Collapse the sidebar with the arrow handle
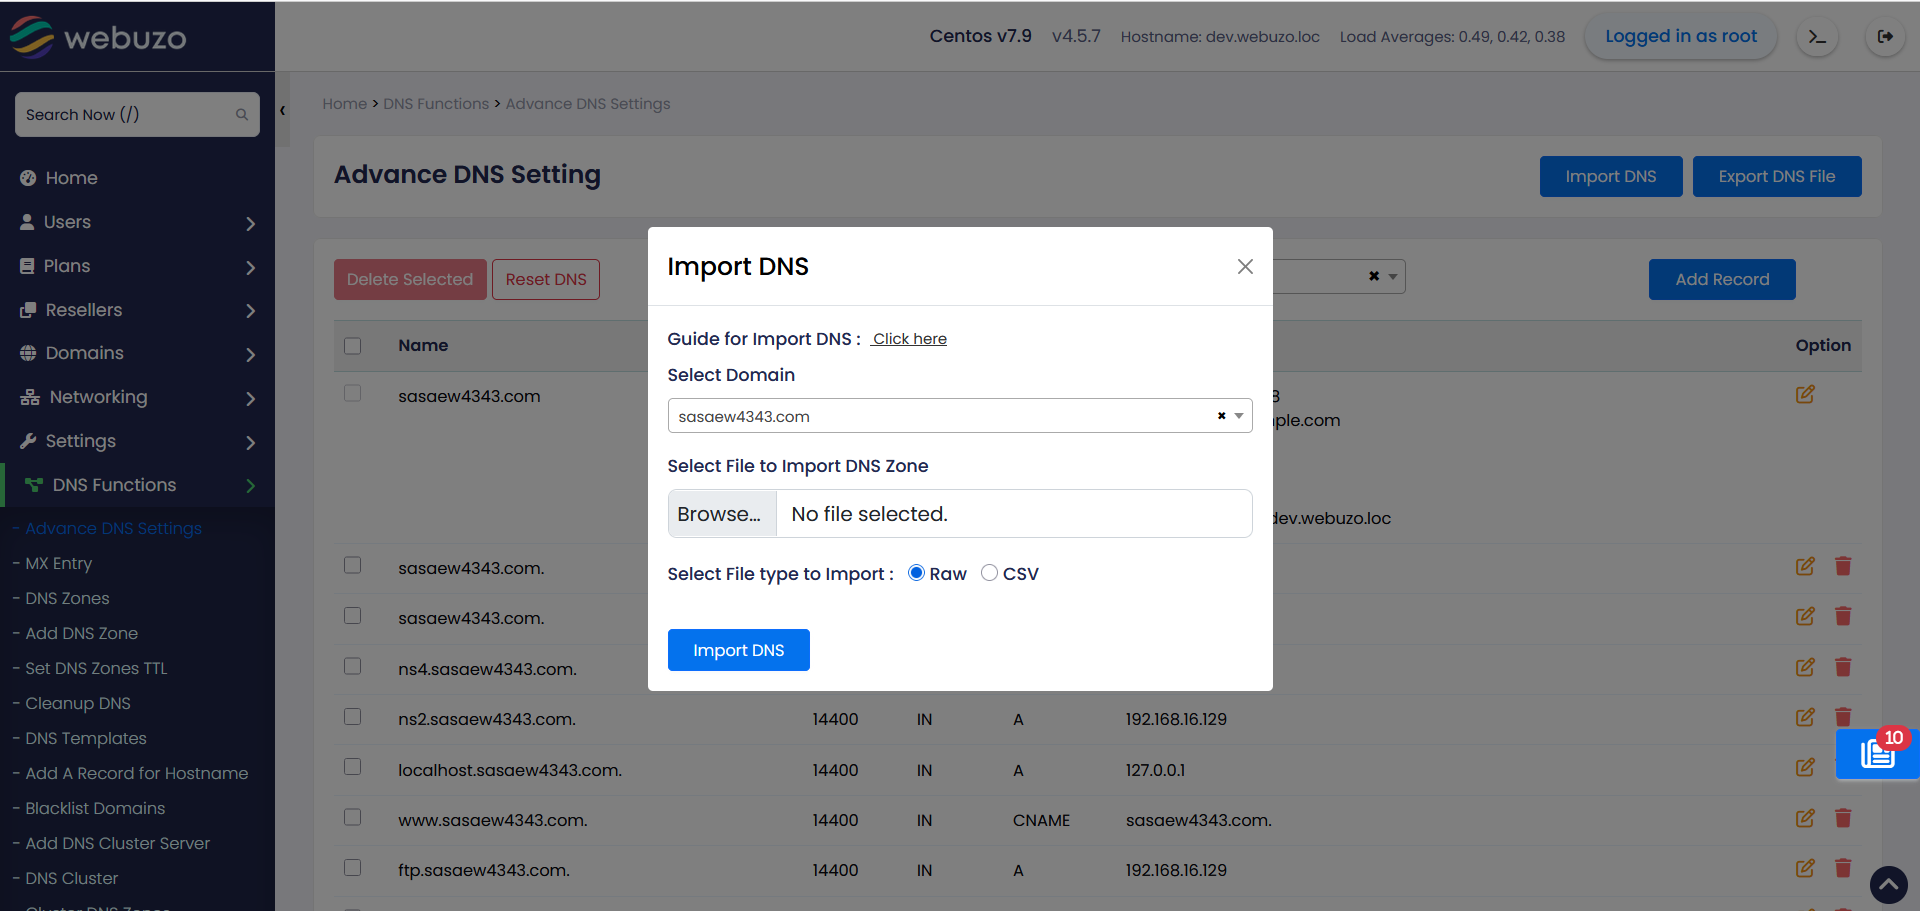The width and height of the screenshot is (1920, 911). (283, 111)
